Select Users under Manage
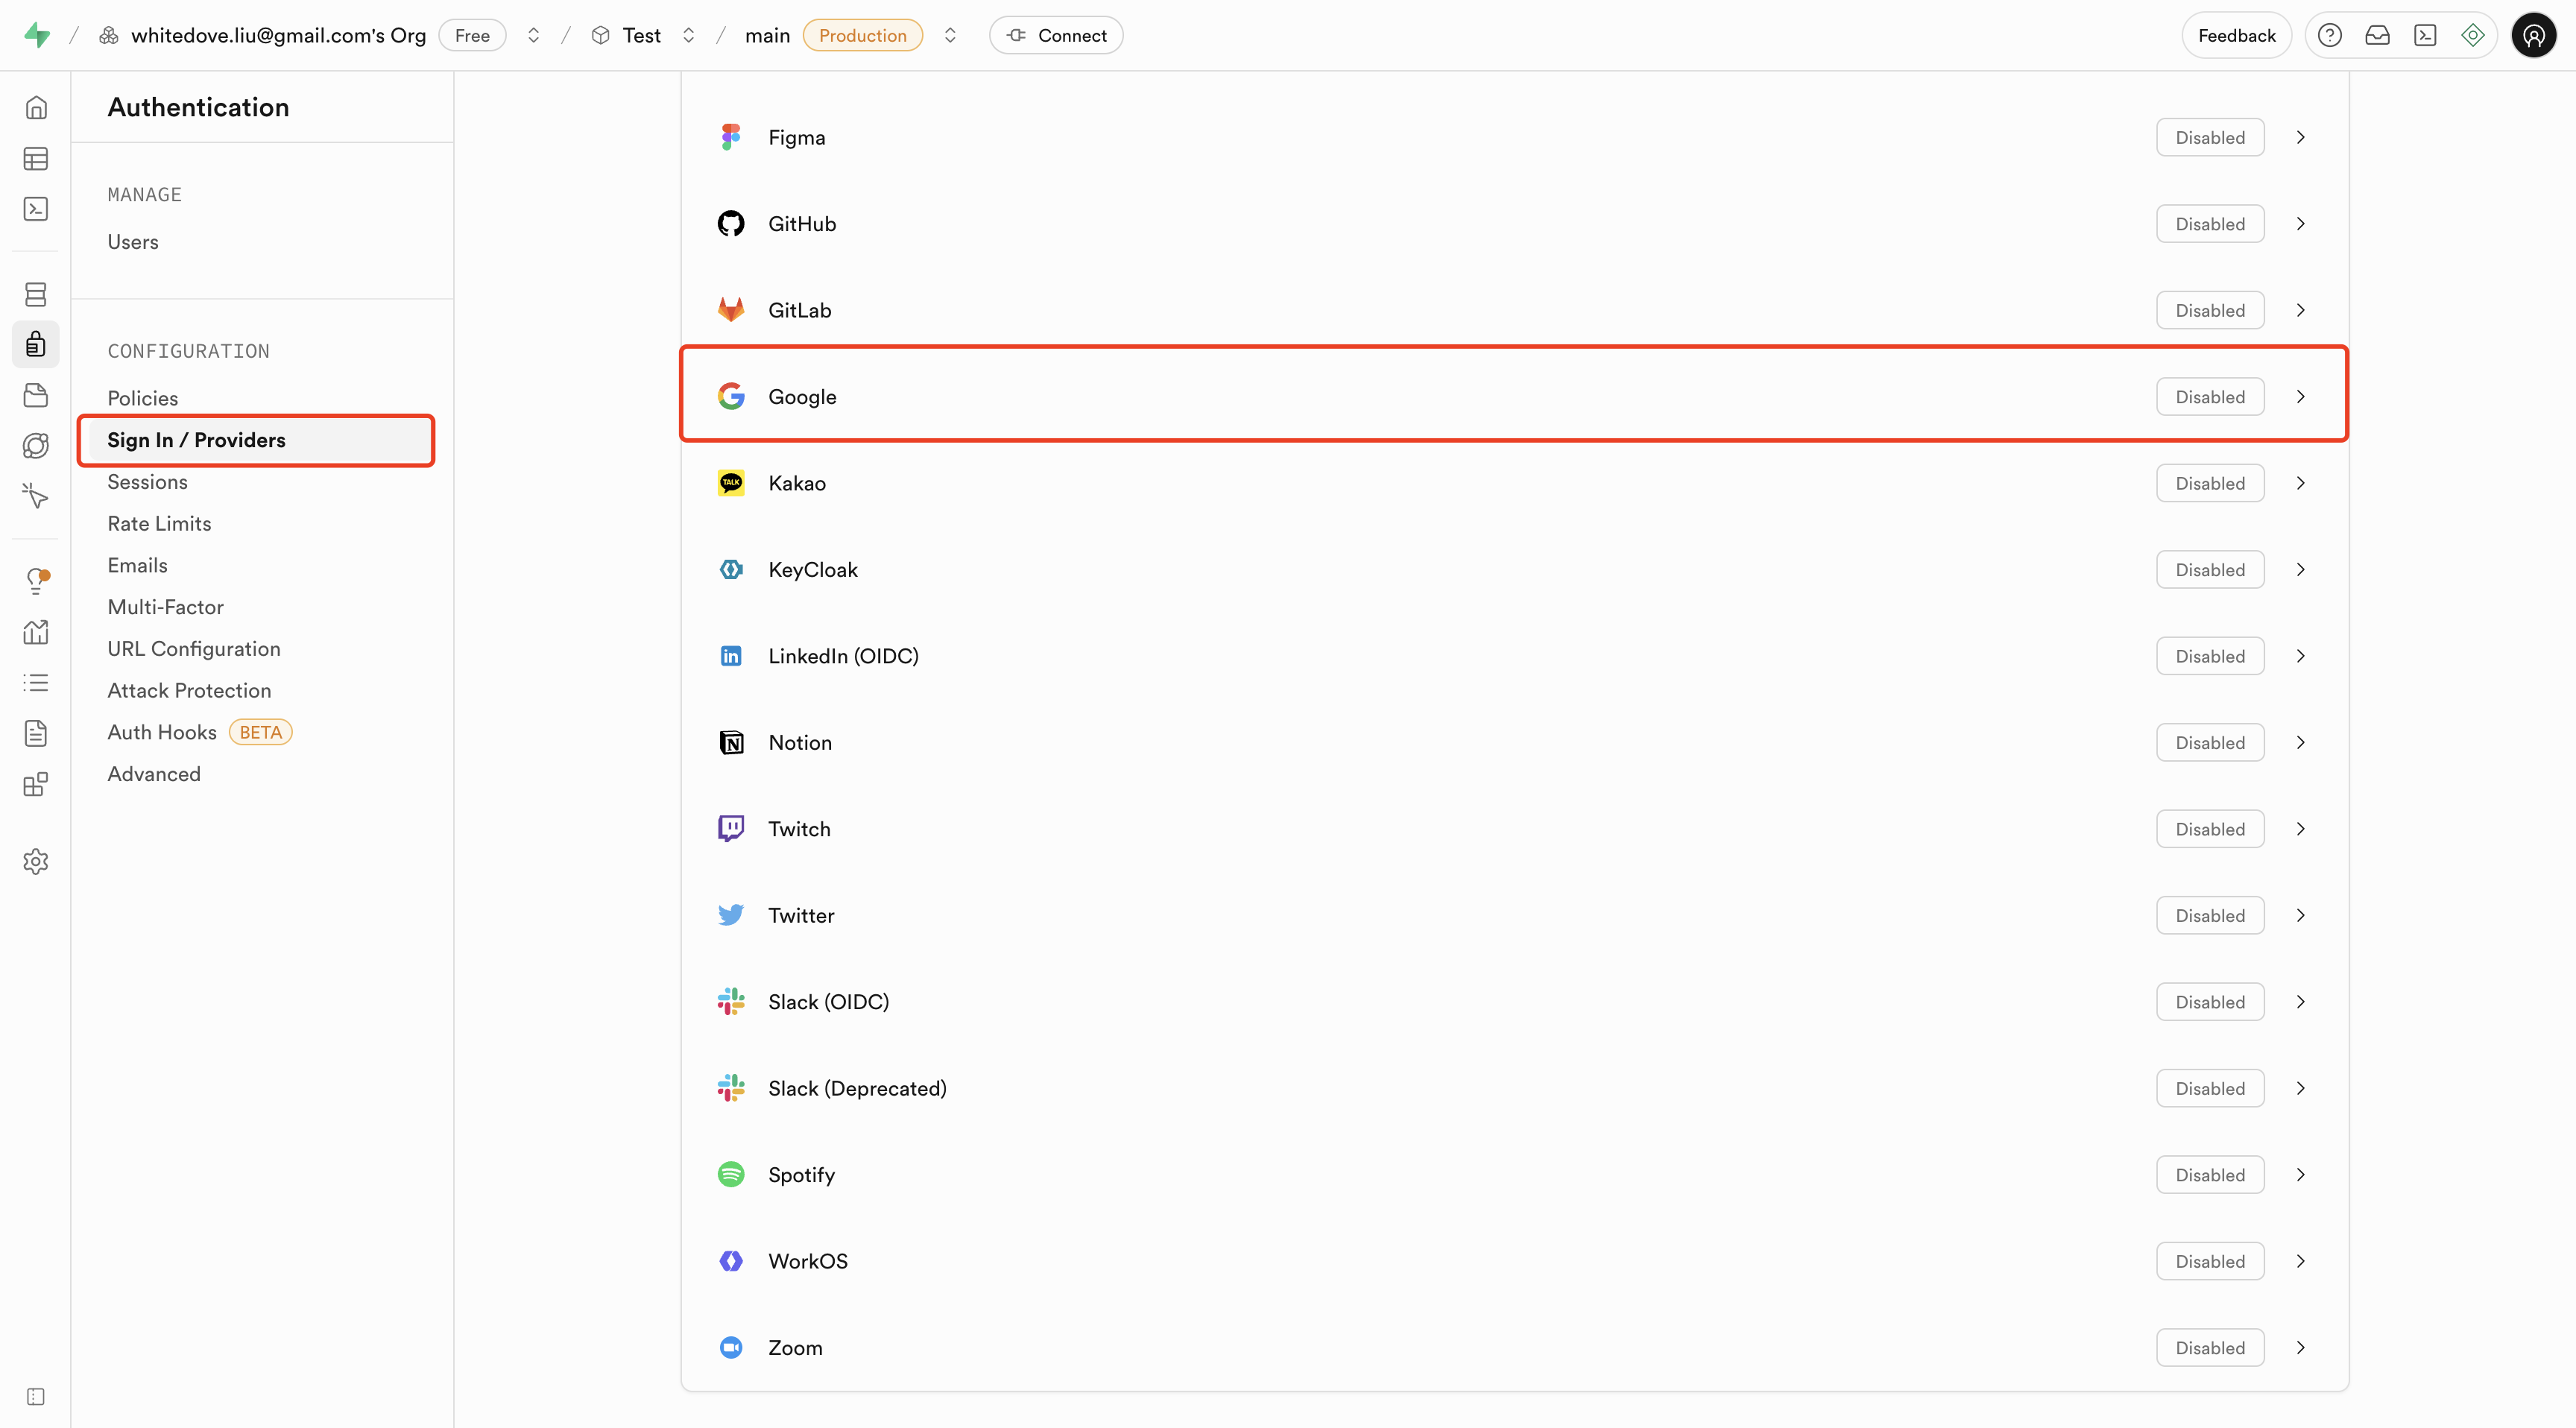This screenshot has height=1428, width=2576. coord(133,242)
